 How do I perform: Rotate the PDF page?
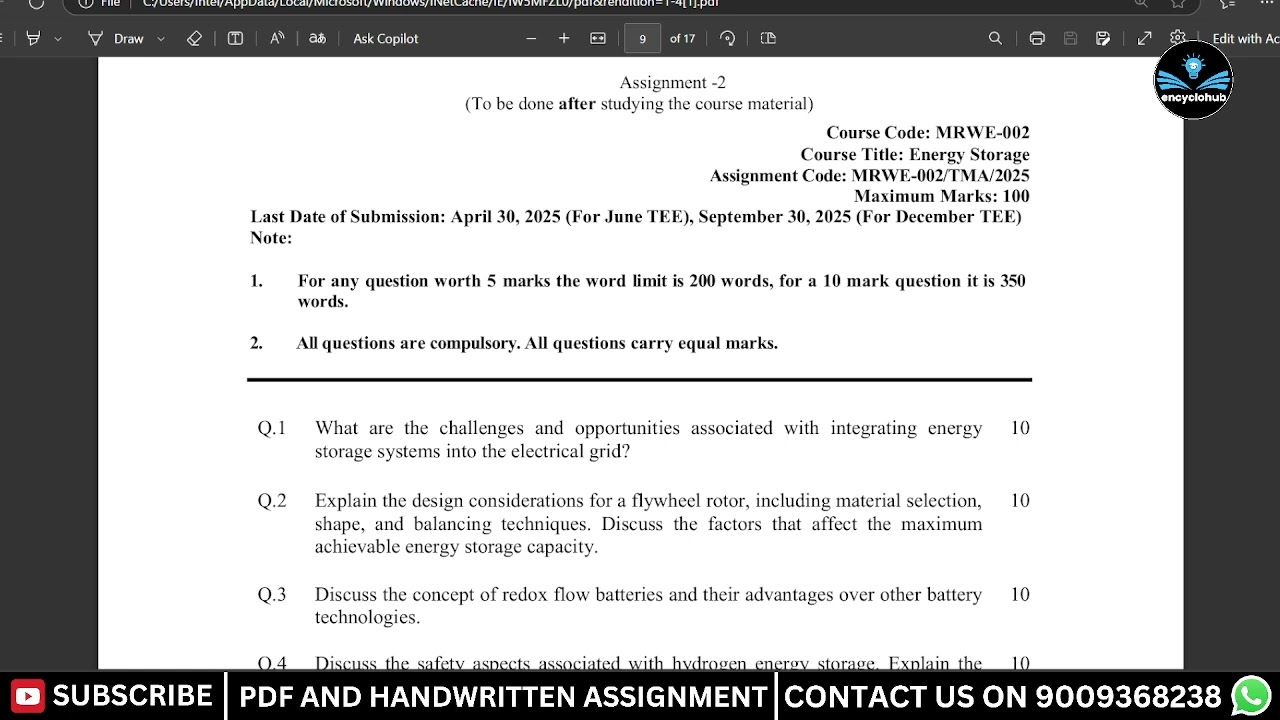pos(728,38)
